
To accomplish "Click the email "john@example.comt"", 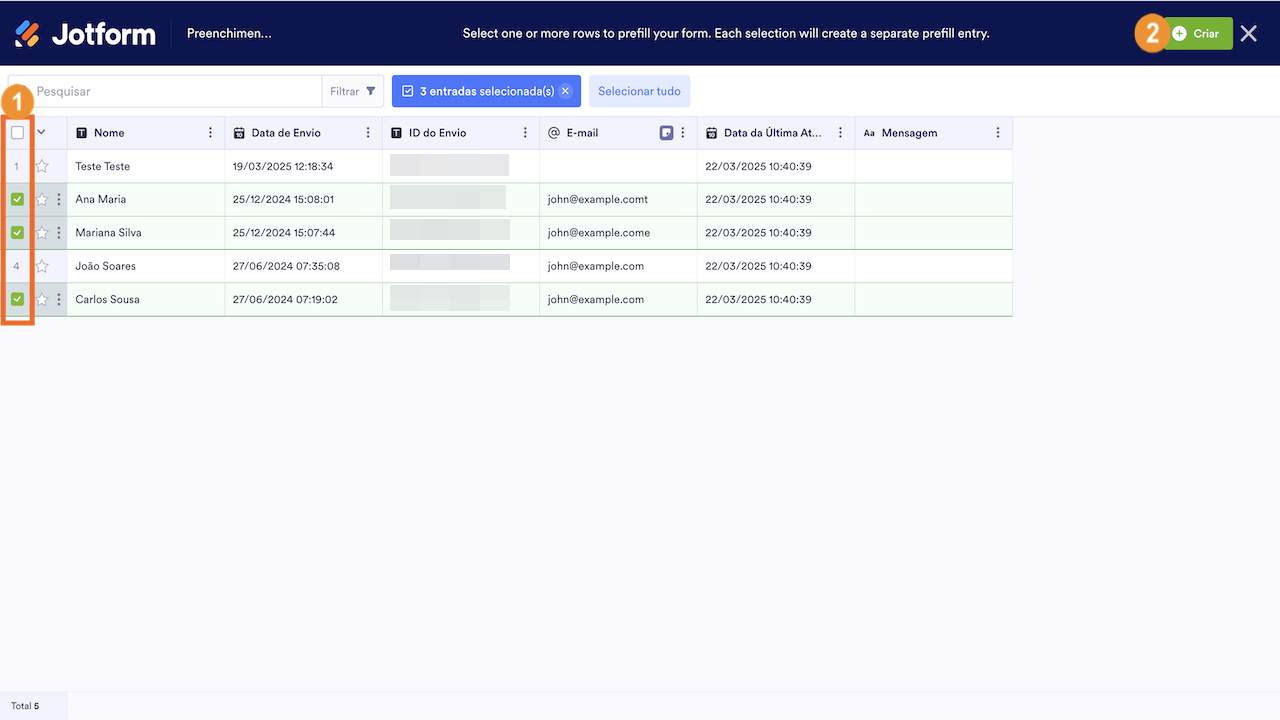I will point(598,199).
